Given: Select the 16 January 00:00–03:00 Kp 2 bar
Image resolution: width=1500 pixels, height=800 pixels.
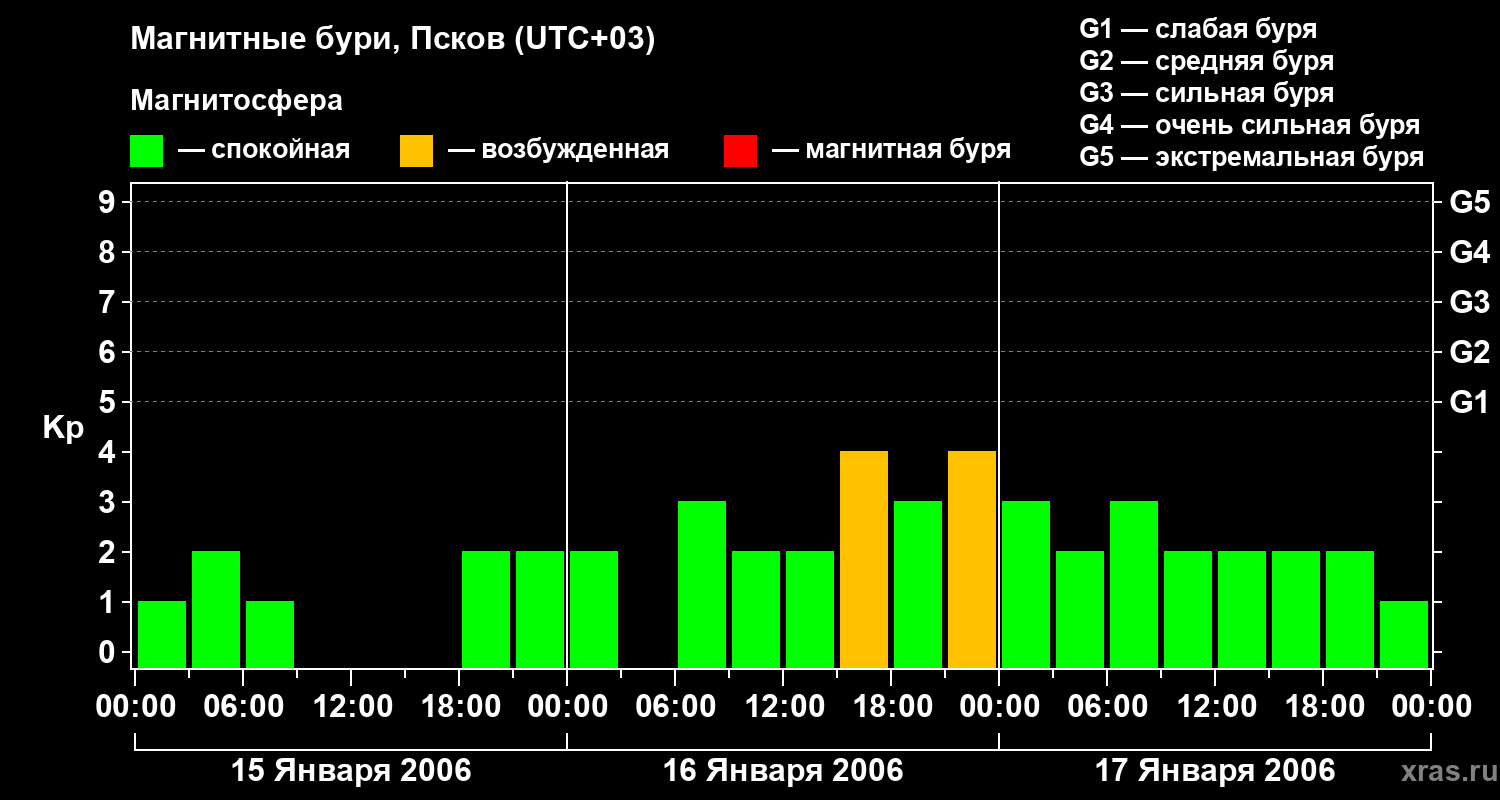Looking at the screenshot, I should tap(594, 610).
